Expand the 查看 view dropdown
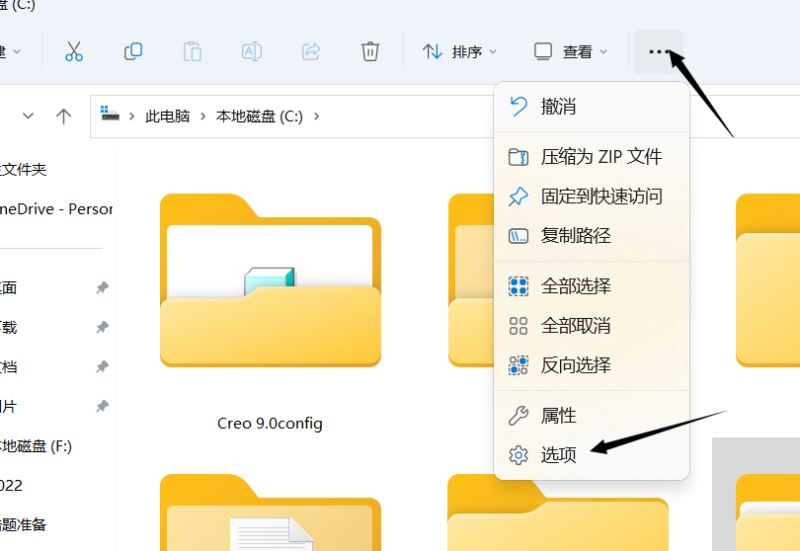 pyautogui.click(x=571, y=52)
